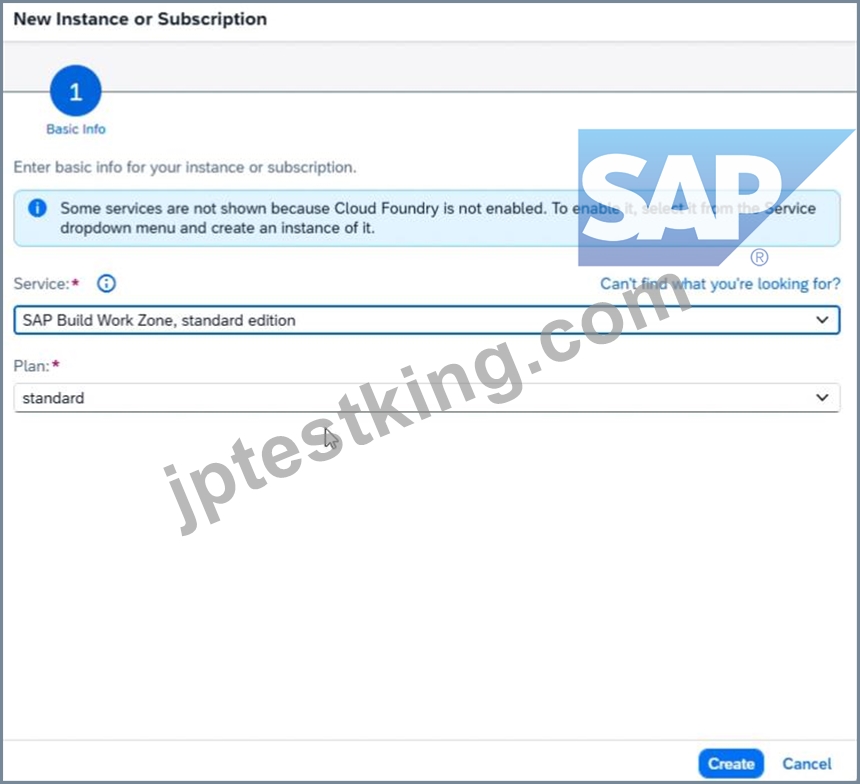The width and height of the screenshot is (860, 784).
Task: Click the Create button
Action: [731, 763]
